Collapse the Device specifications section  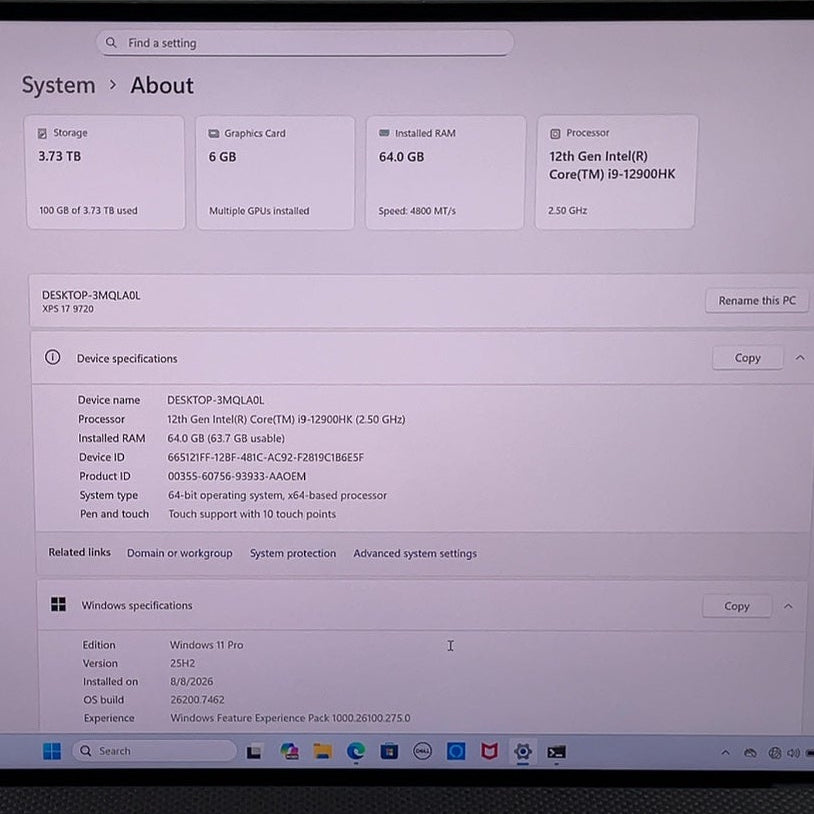point(800,358)
